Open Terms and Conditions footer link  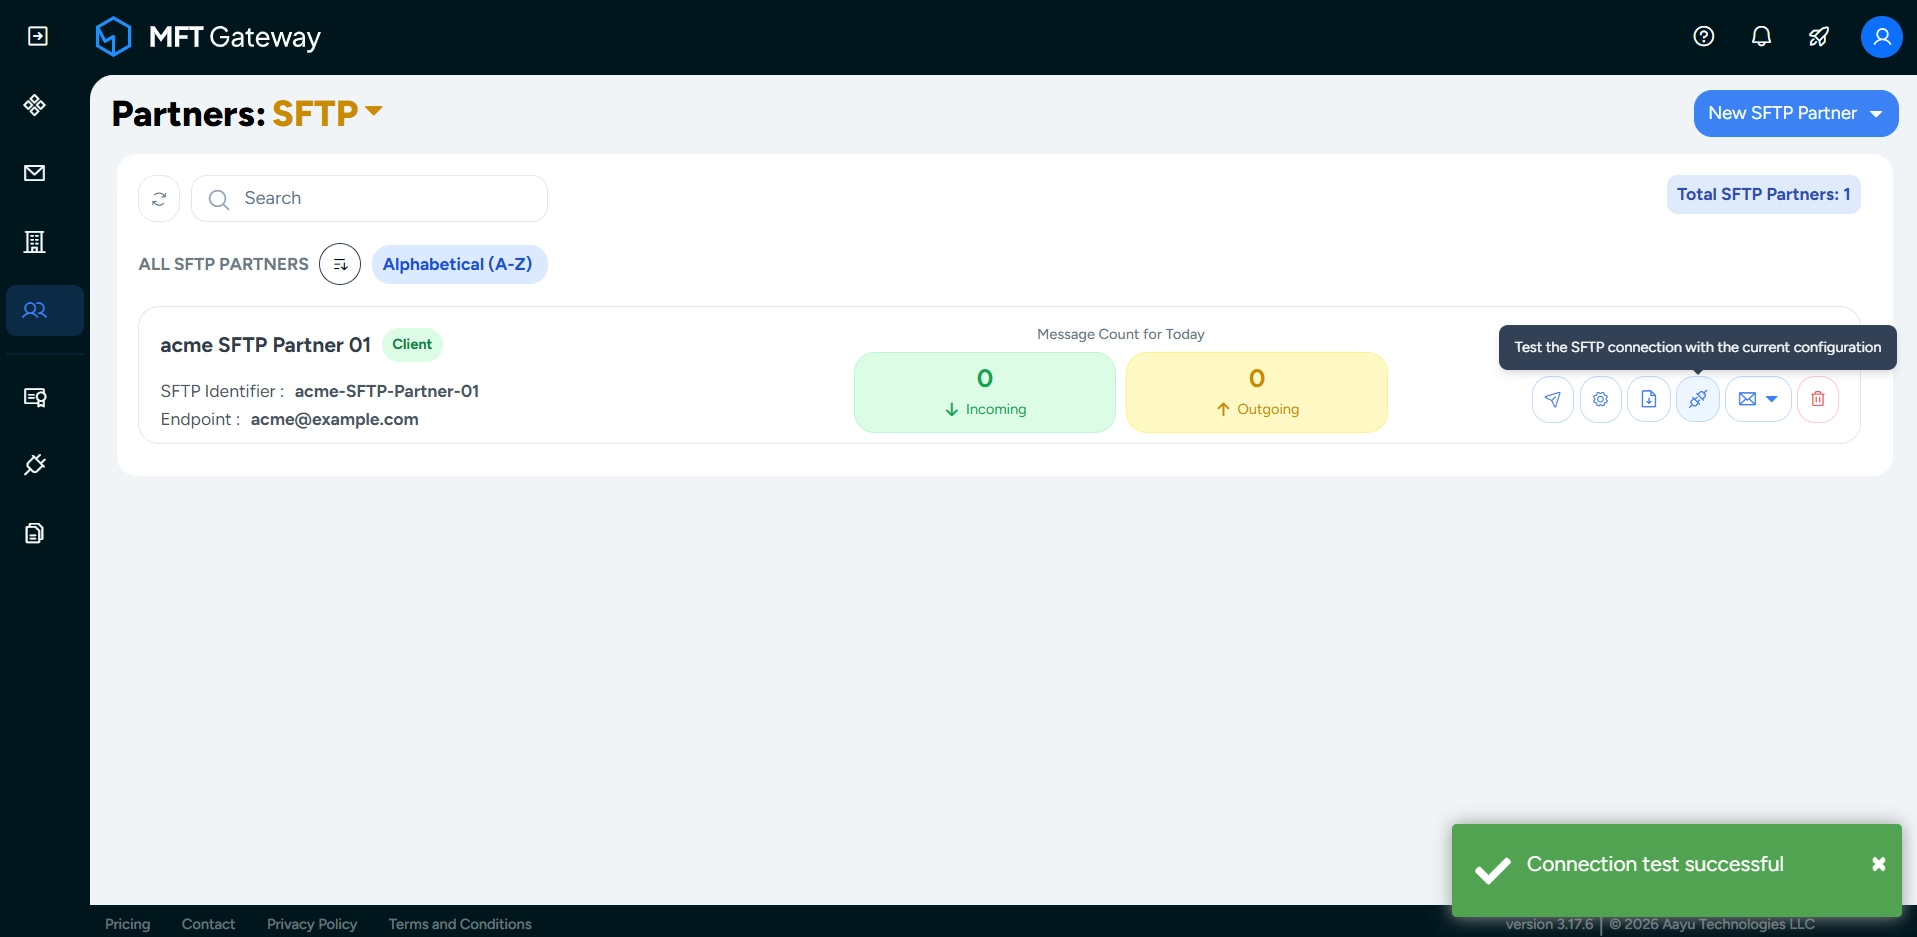460,924
